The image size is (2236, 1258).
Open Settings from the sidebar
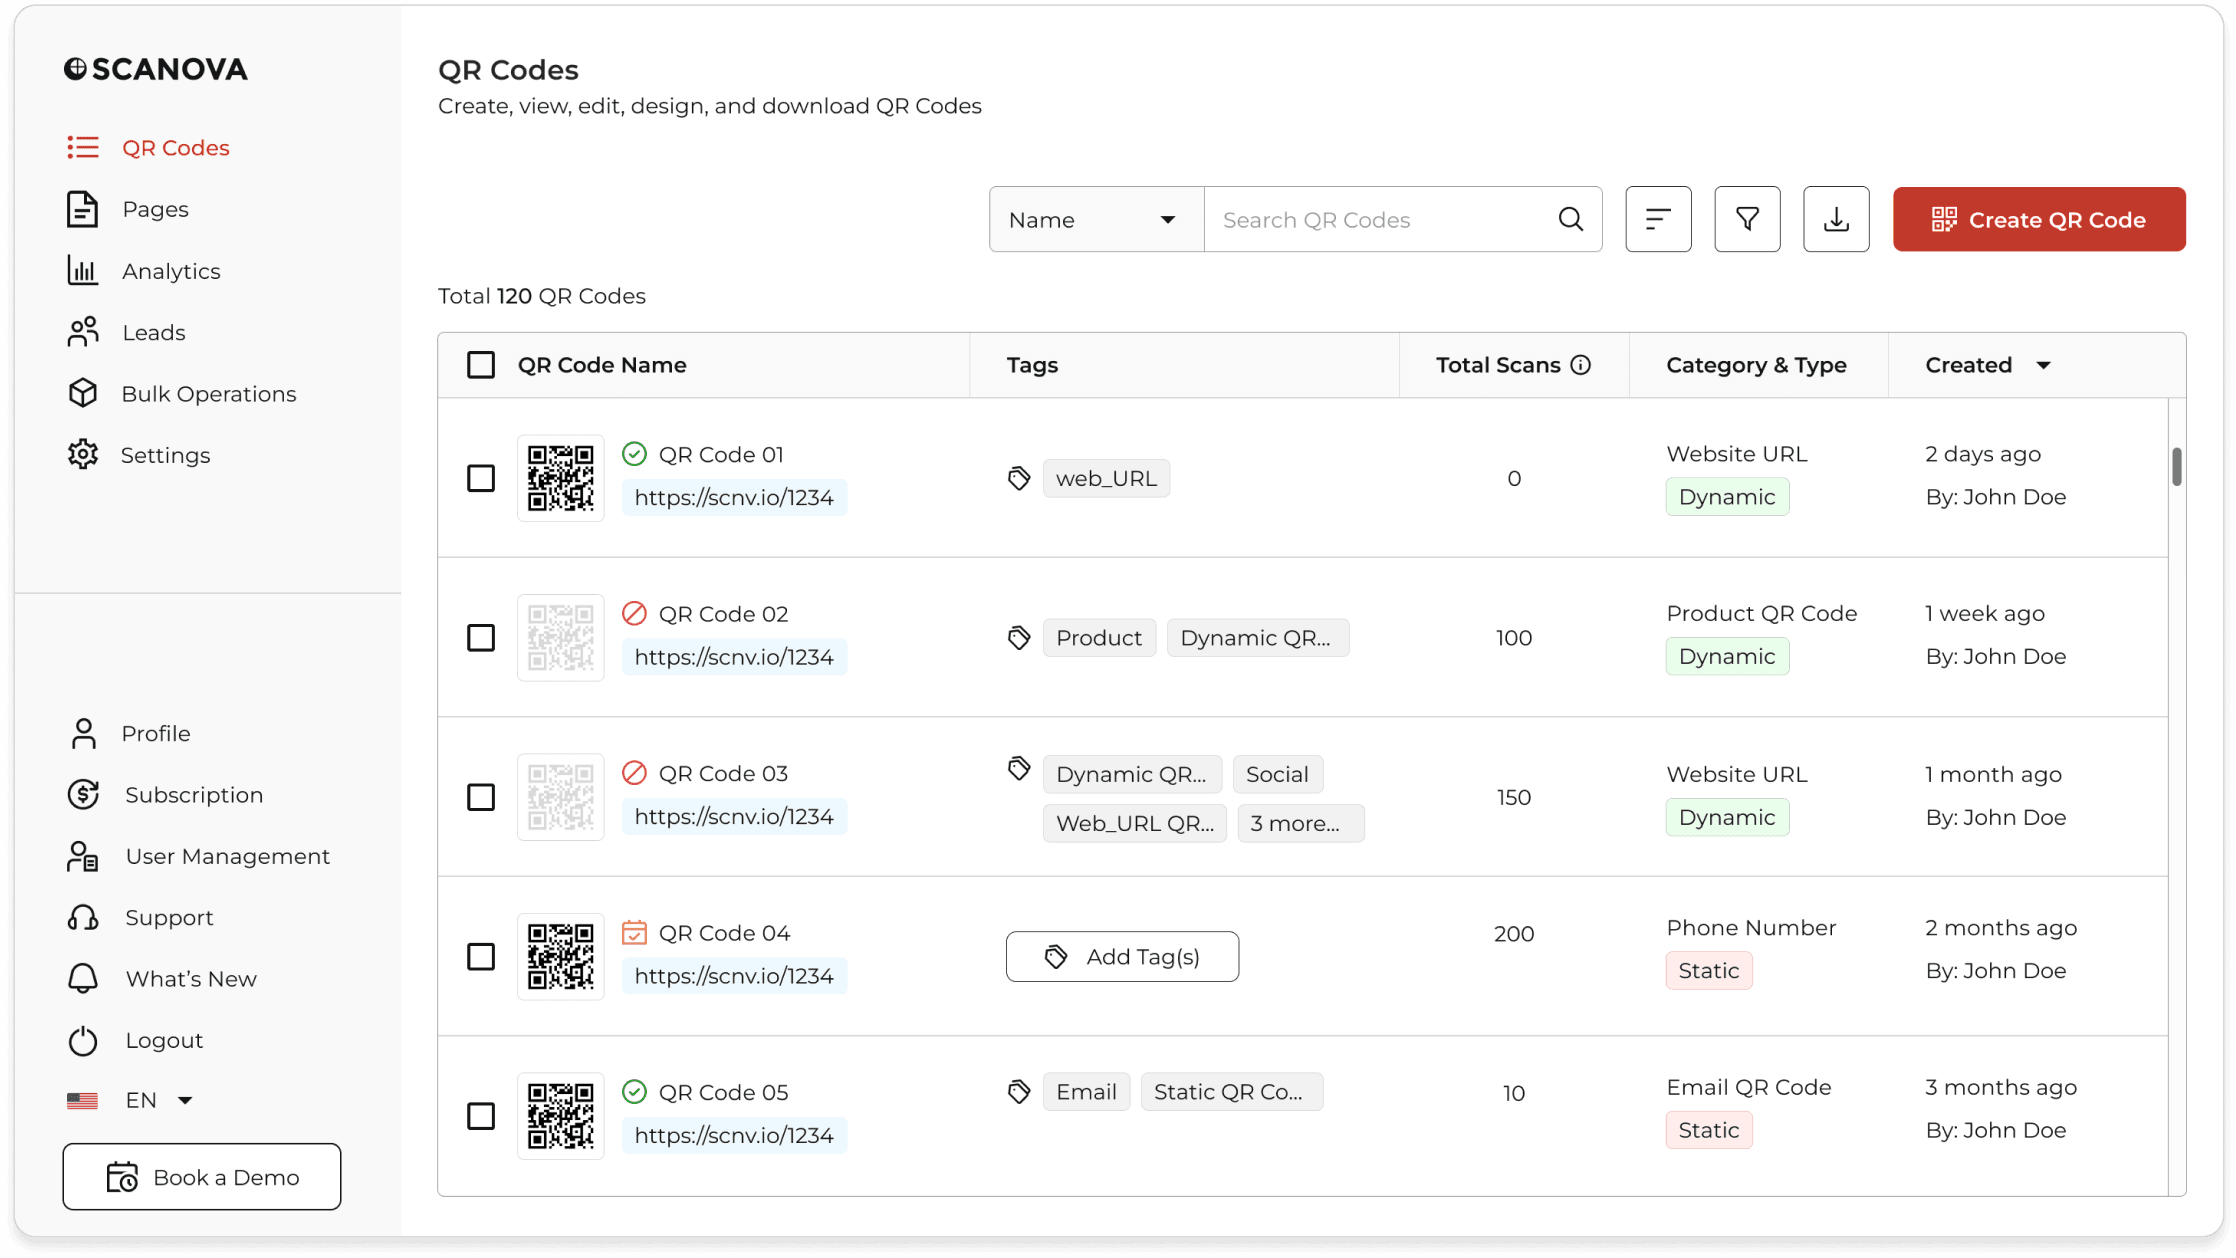pos(166,454)
